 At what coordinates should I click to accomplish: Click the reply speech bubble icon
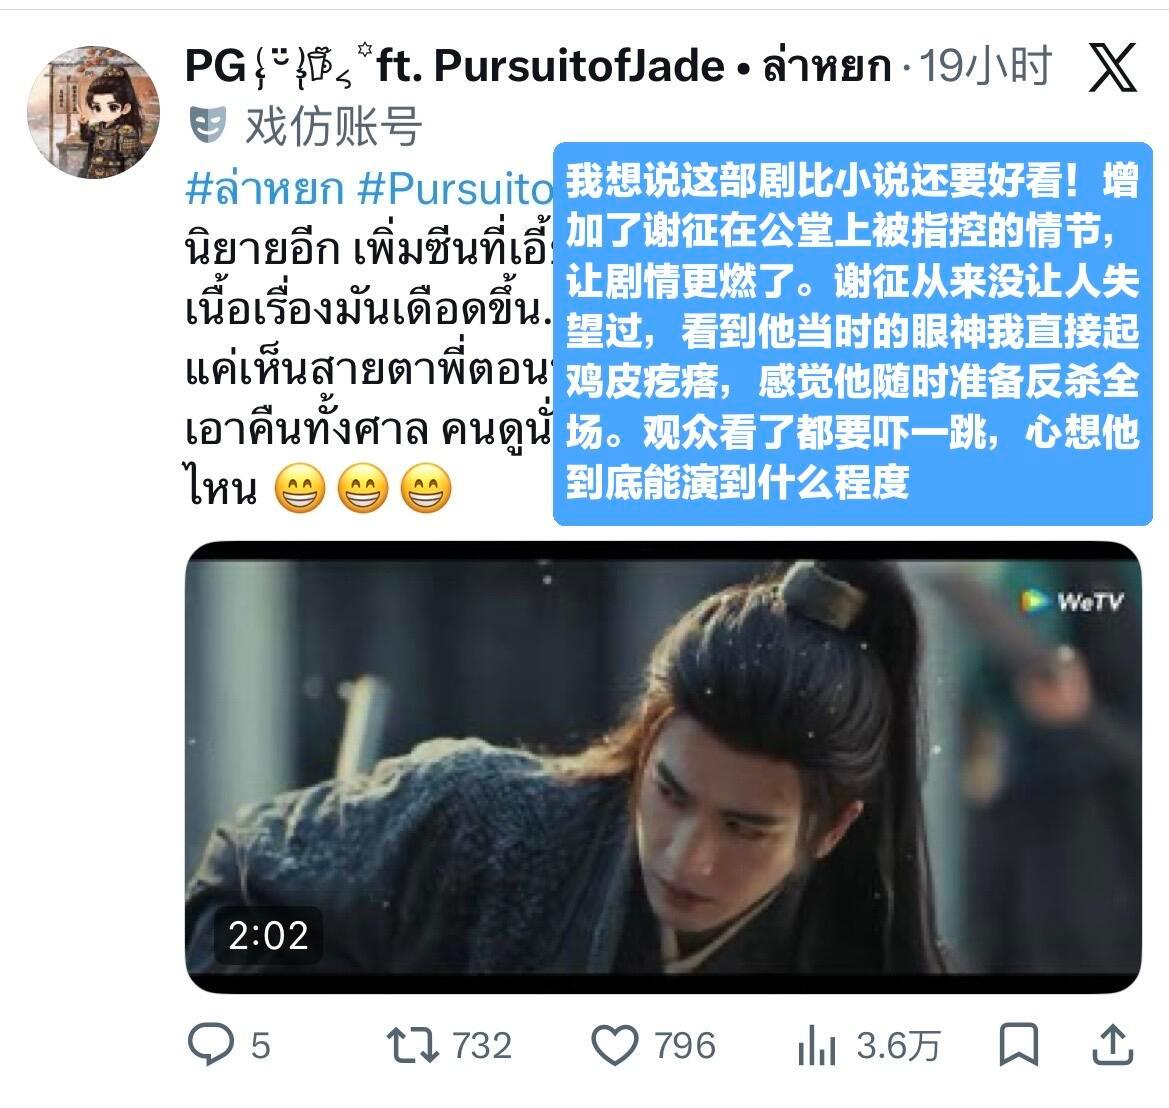211,1045
